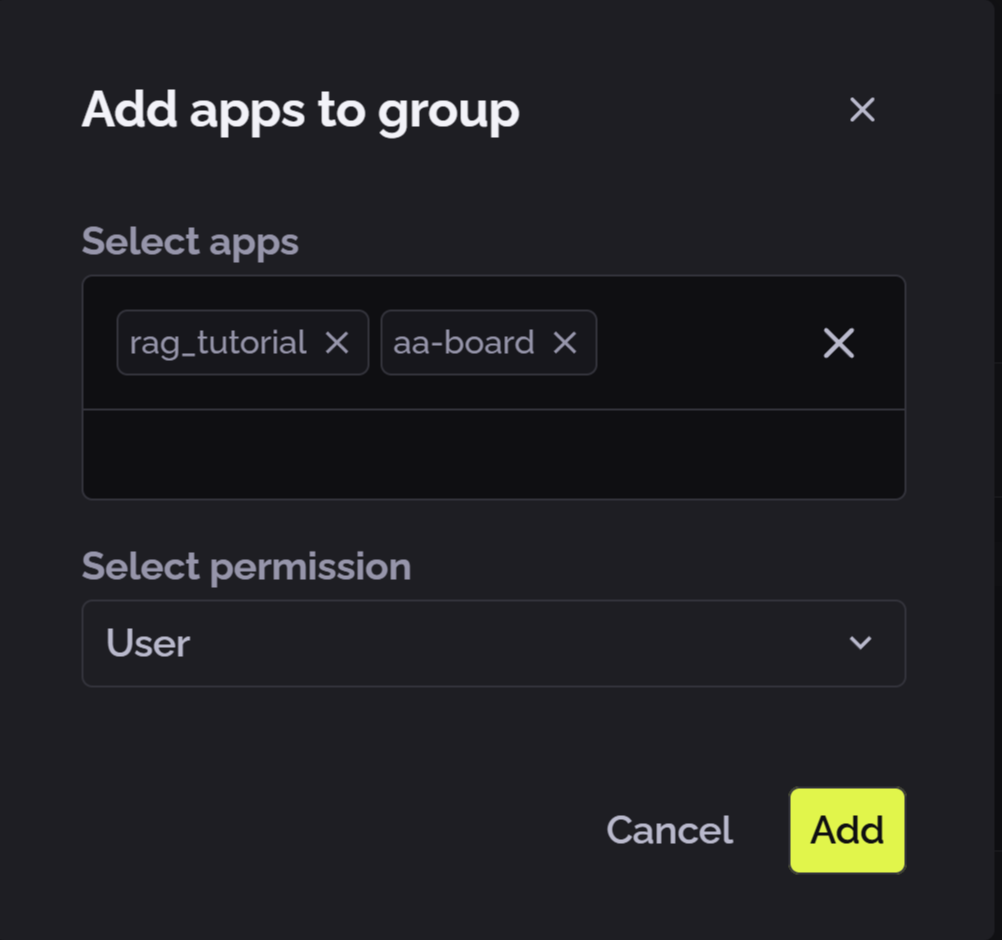Choose the User option in permission box

tap(146, 643)
